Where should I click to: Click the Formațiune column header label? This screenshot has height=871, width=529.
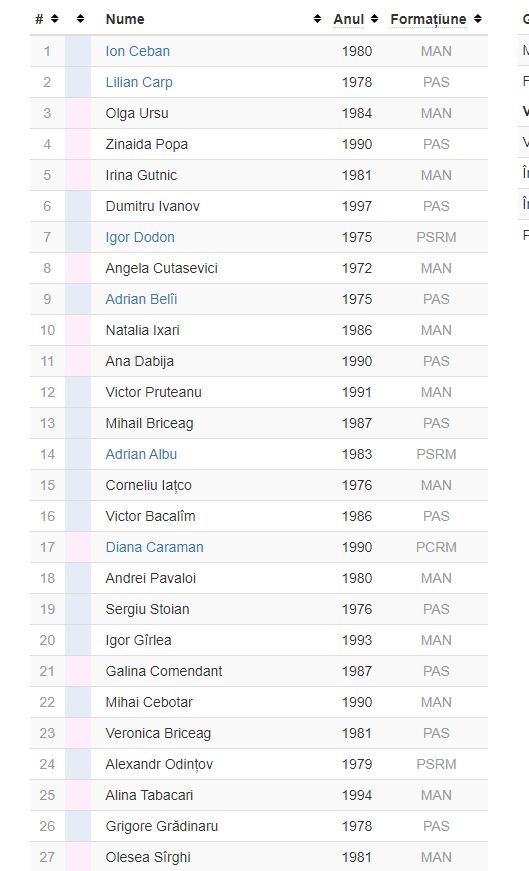(428, 19)
